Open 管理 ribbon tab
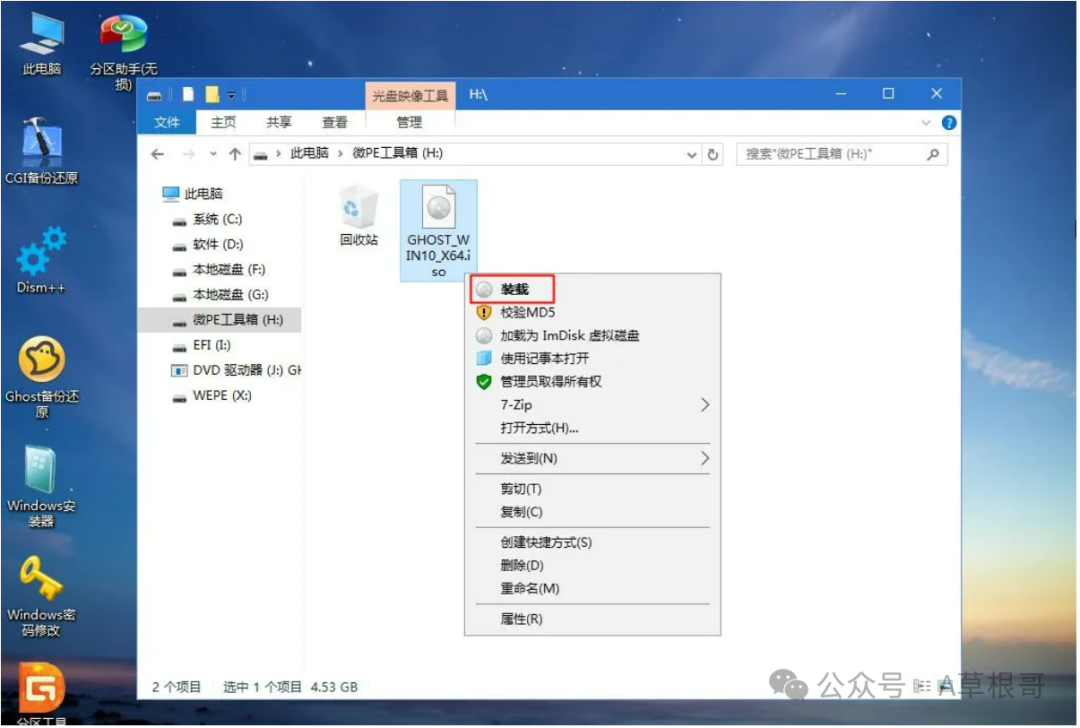This screenshot has height=728, width=1080. (x=409, y=123)
